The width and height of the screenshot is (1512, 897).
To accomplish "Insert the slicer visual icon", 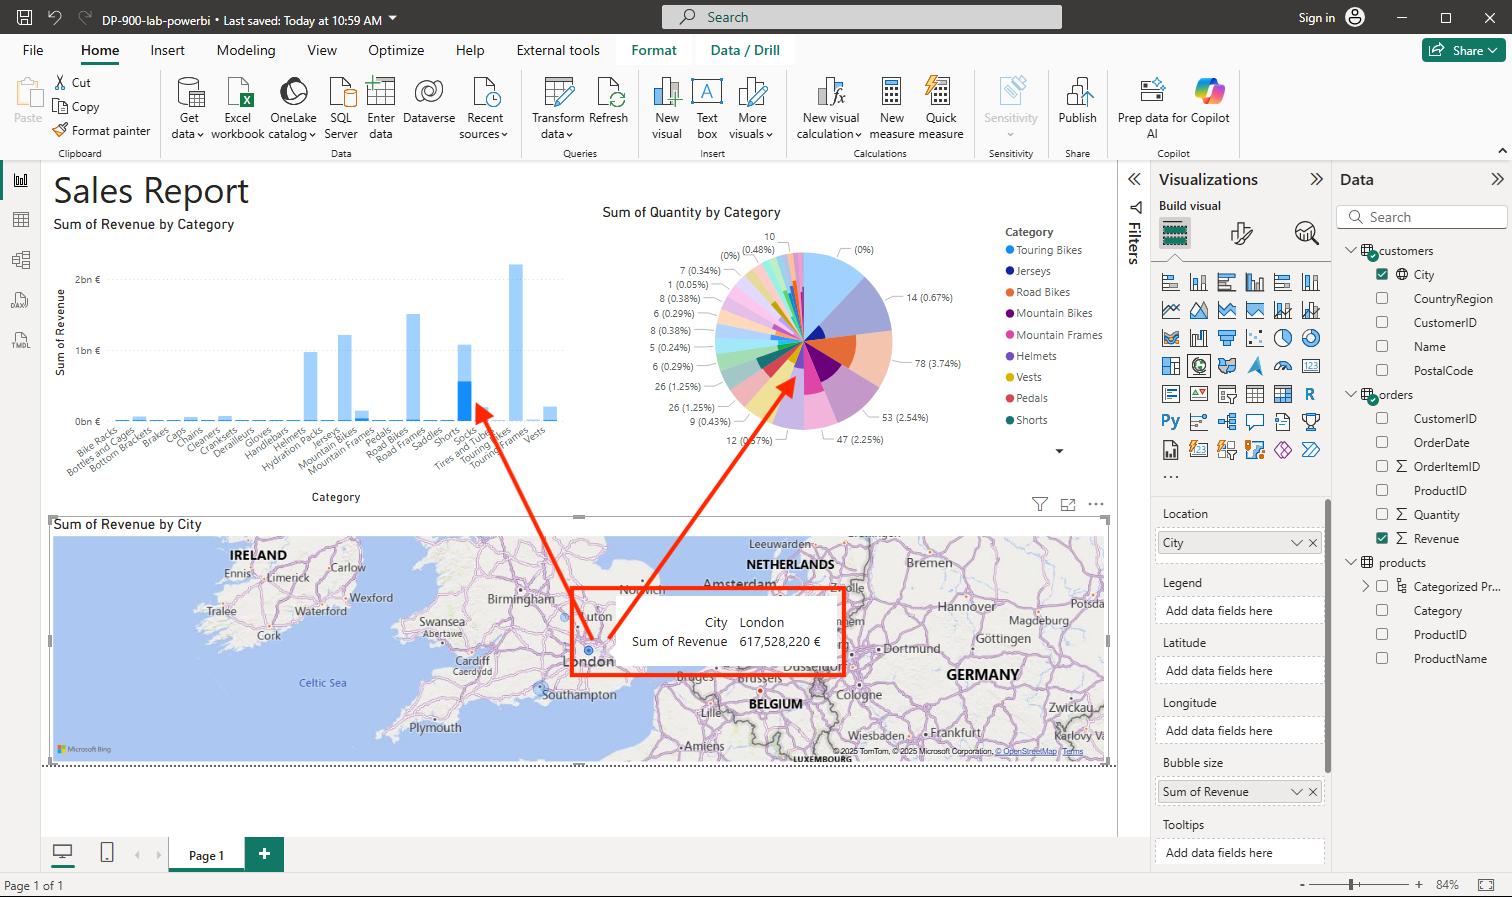I will tap(1227, 394).
